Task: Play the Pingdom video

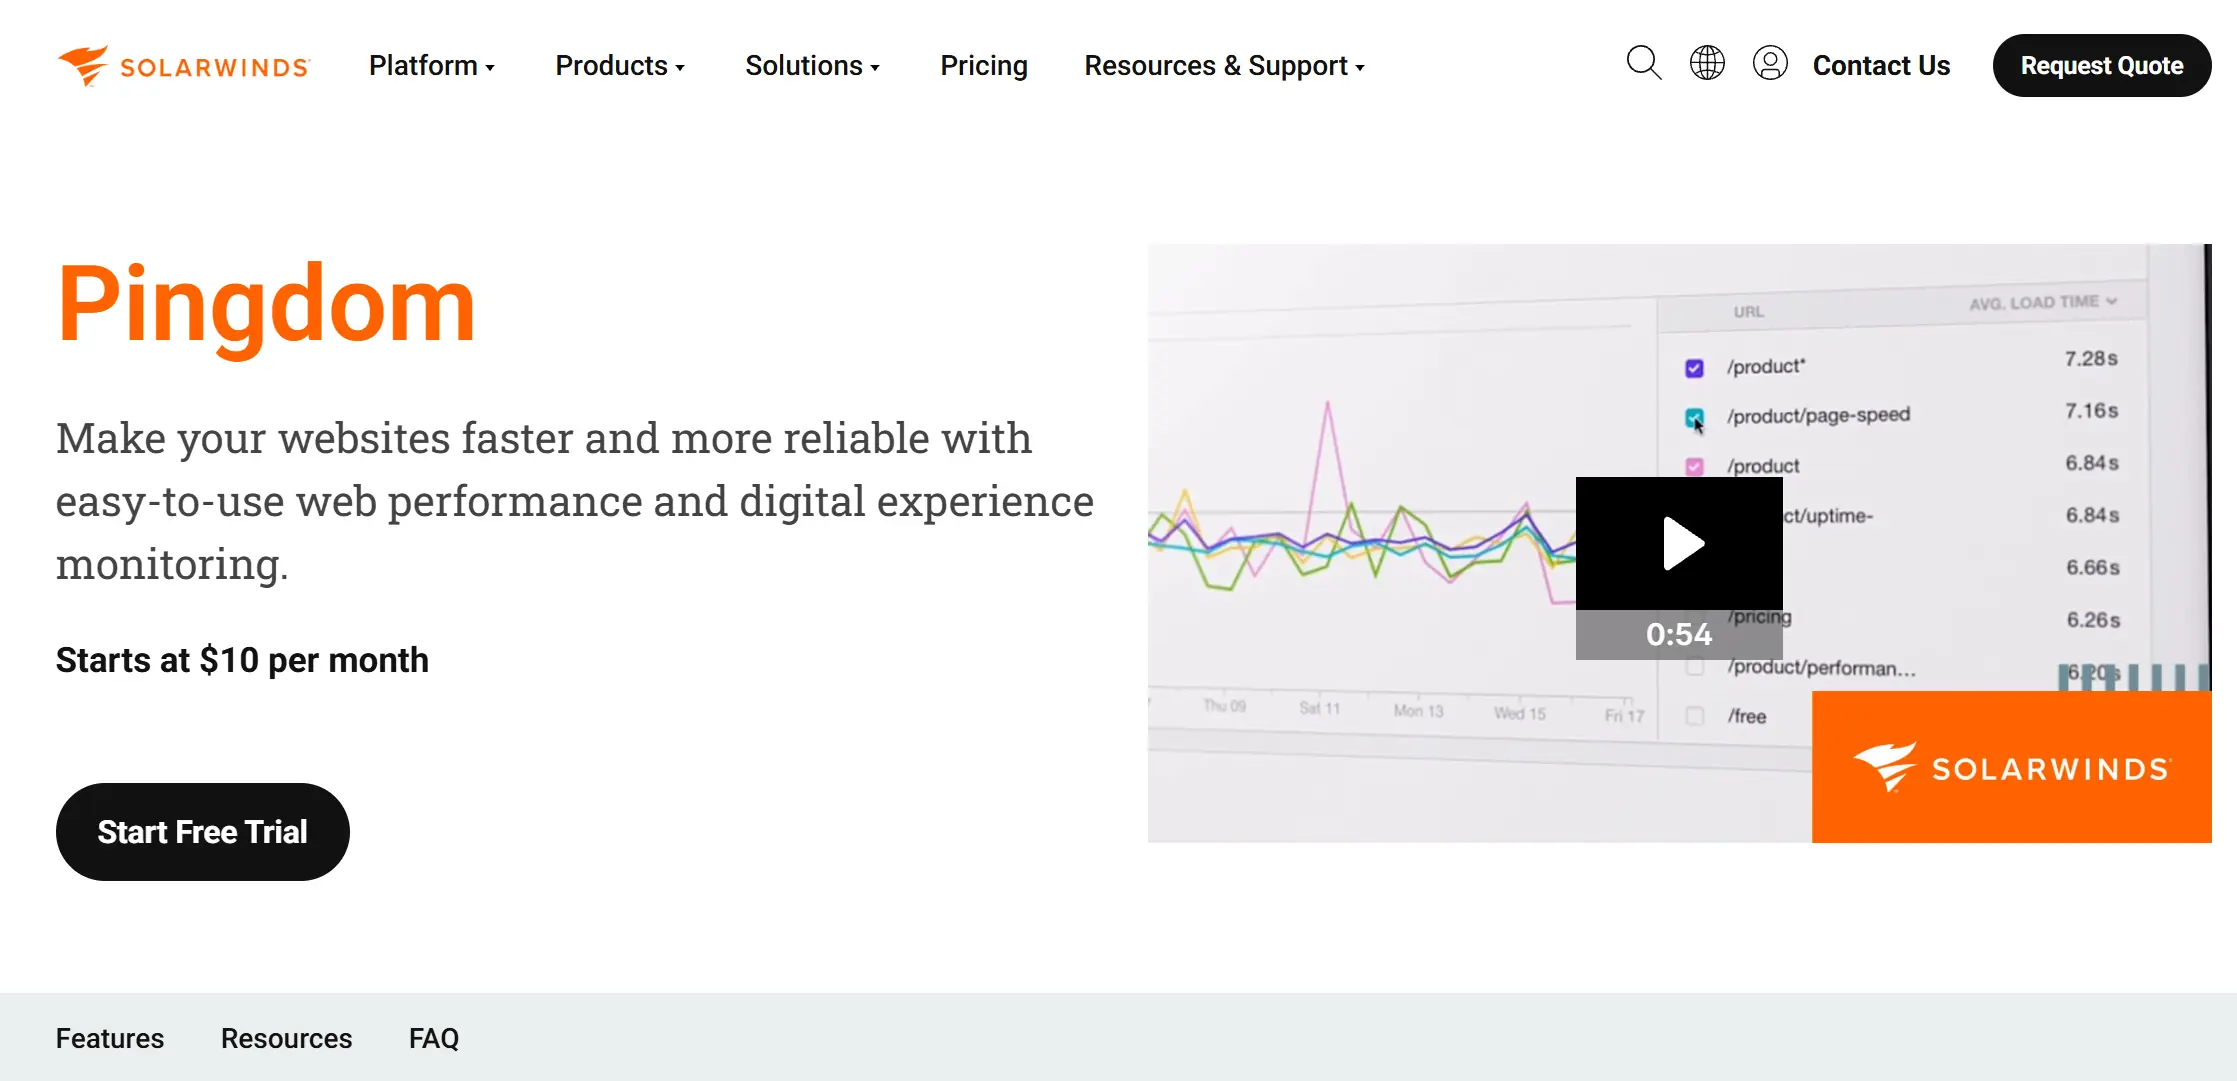Action: click(x=1679, y=543)
